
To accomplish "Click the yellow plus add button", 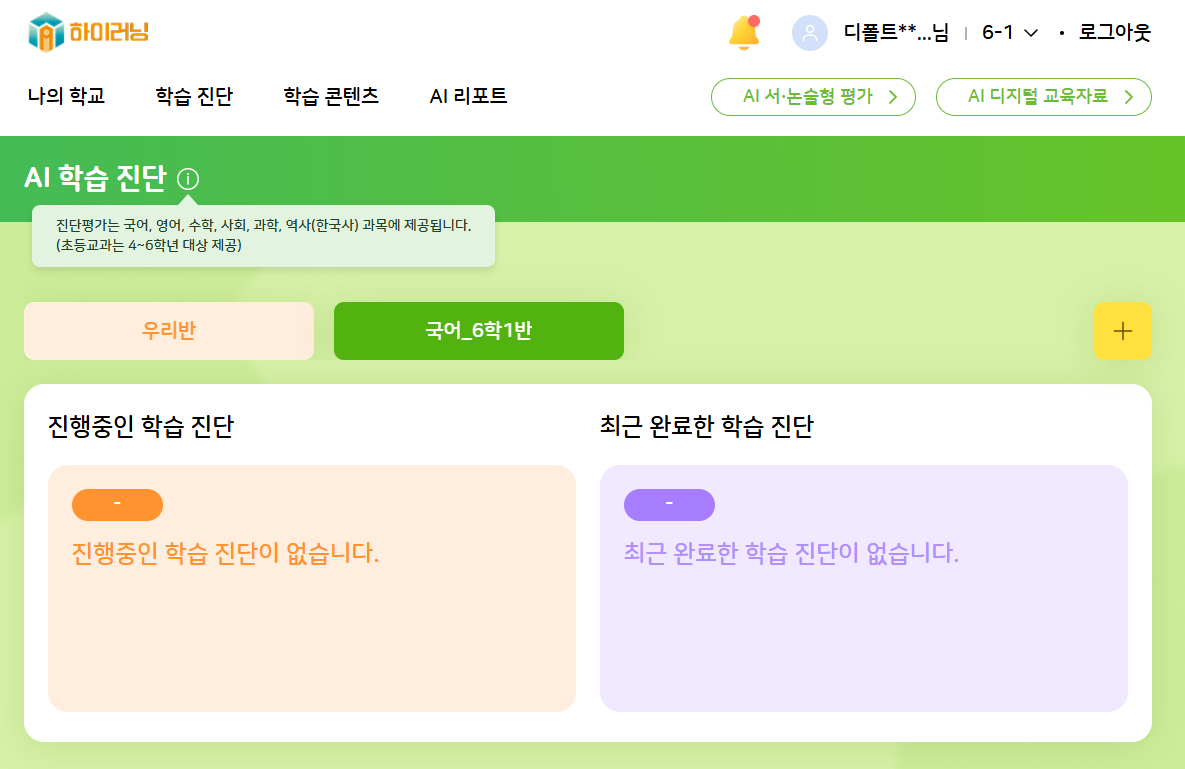I will point(1122,331).
